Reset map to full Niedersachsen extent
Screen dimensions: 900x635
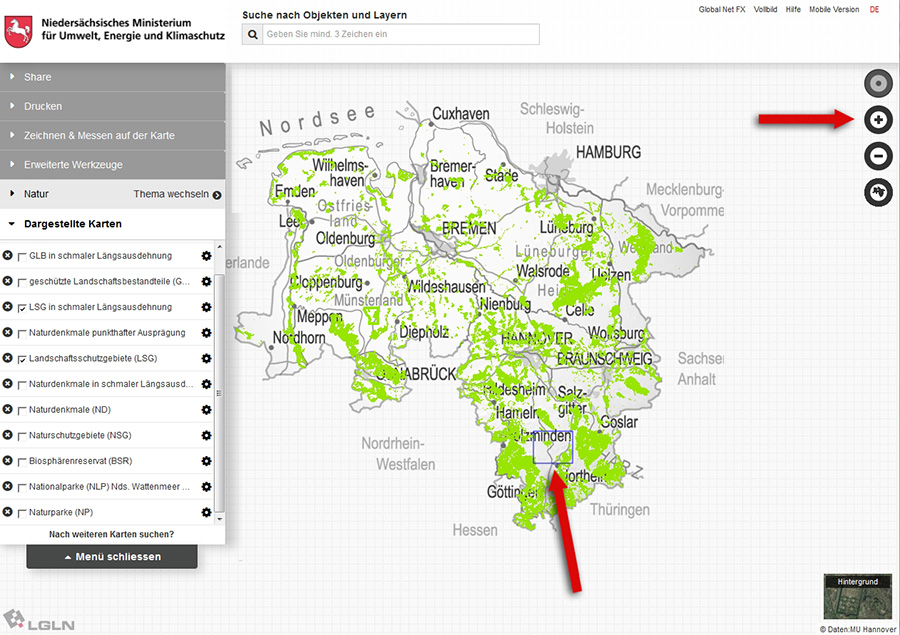pos(877,192)
